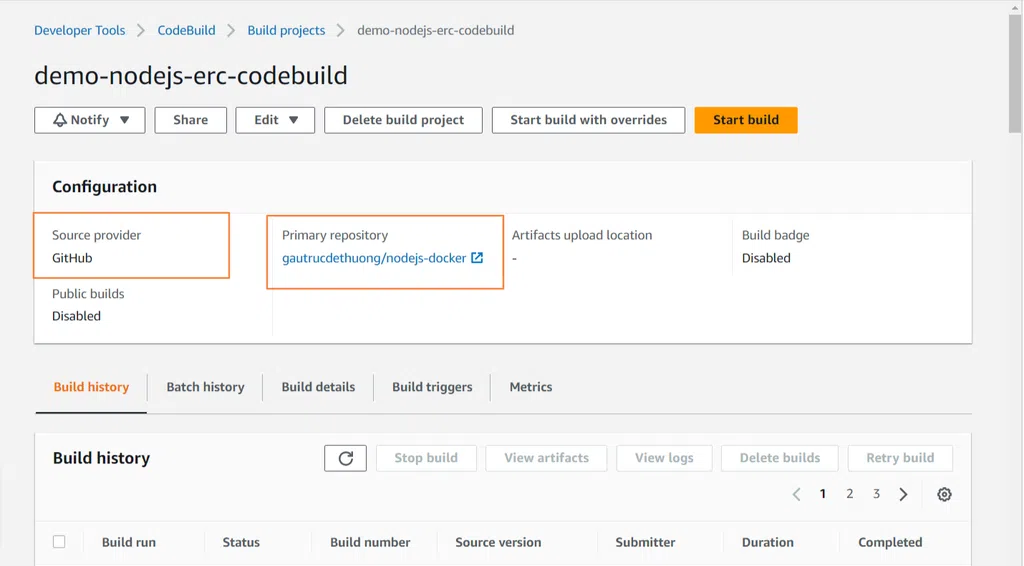Click the Delete builds button
The height and width of the screenshot is (566, 1024).
(x=780, y=458)
